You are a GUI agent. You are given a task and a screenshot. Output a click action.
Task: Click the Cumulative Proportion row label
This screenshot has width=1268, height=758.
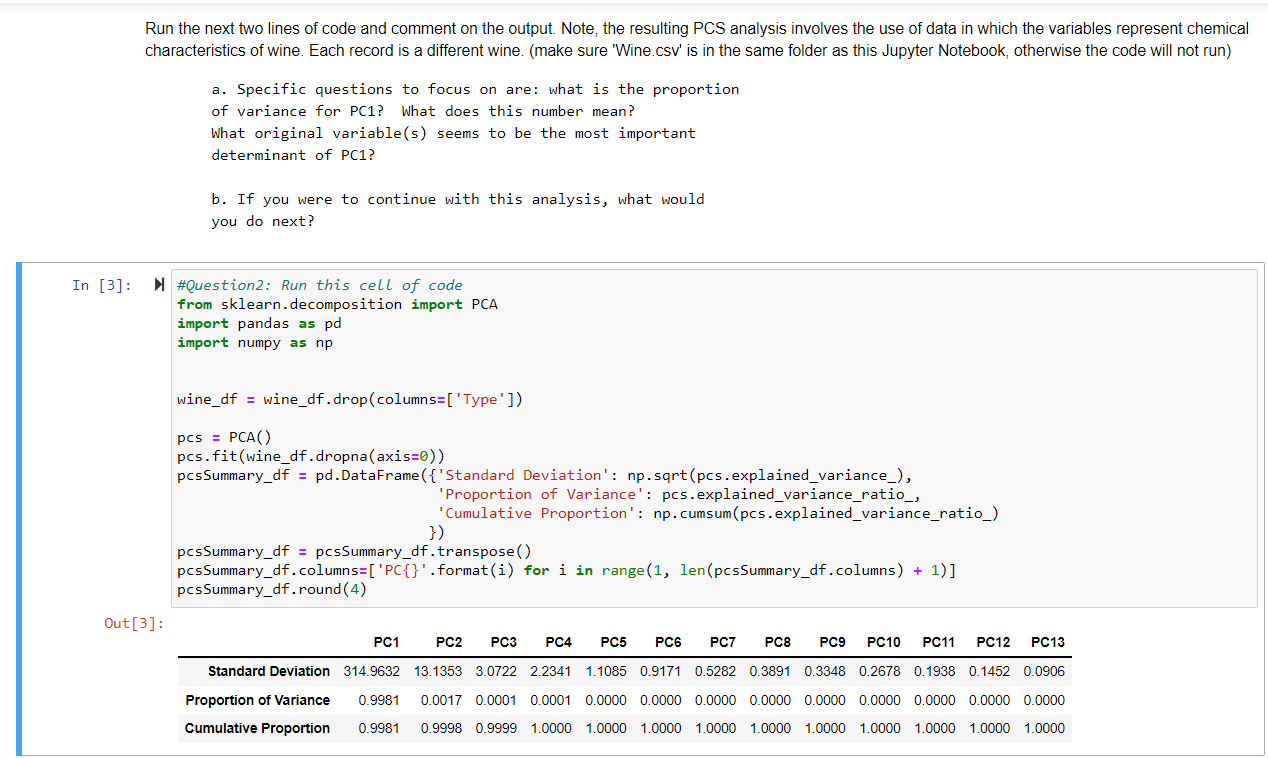tap(260, 728)
